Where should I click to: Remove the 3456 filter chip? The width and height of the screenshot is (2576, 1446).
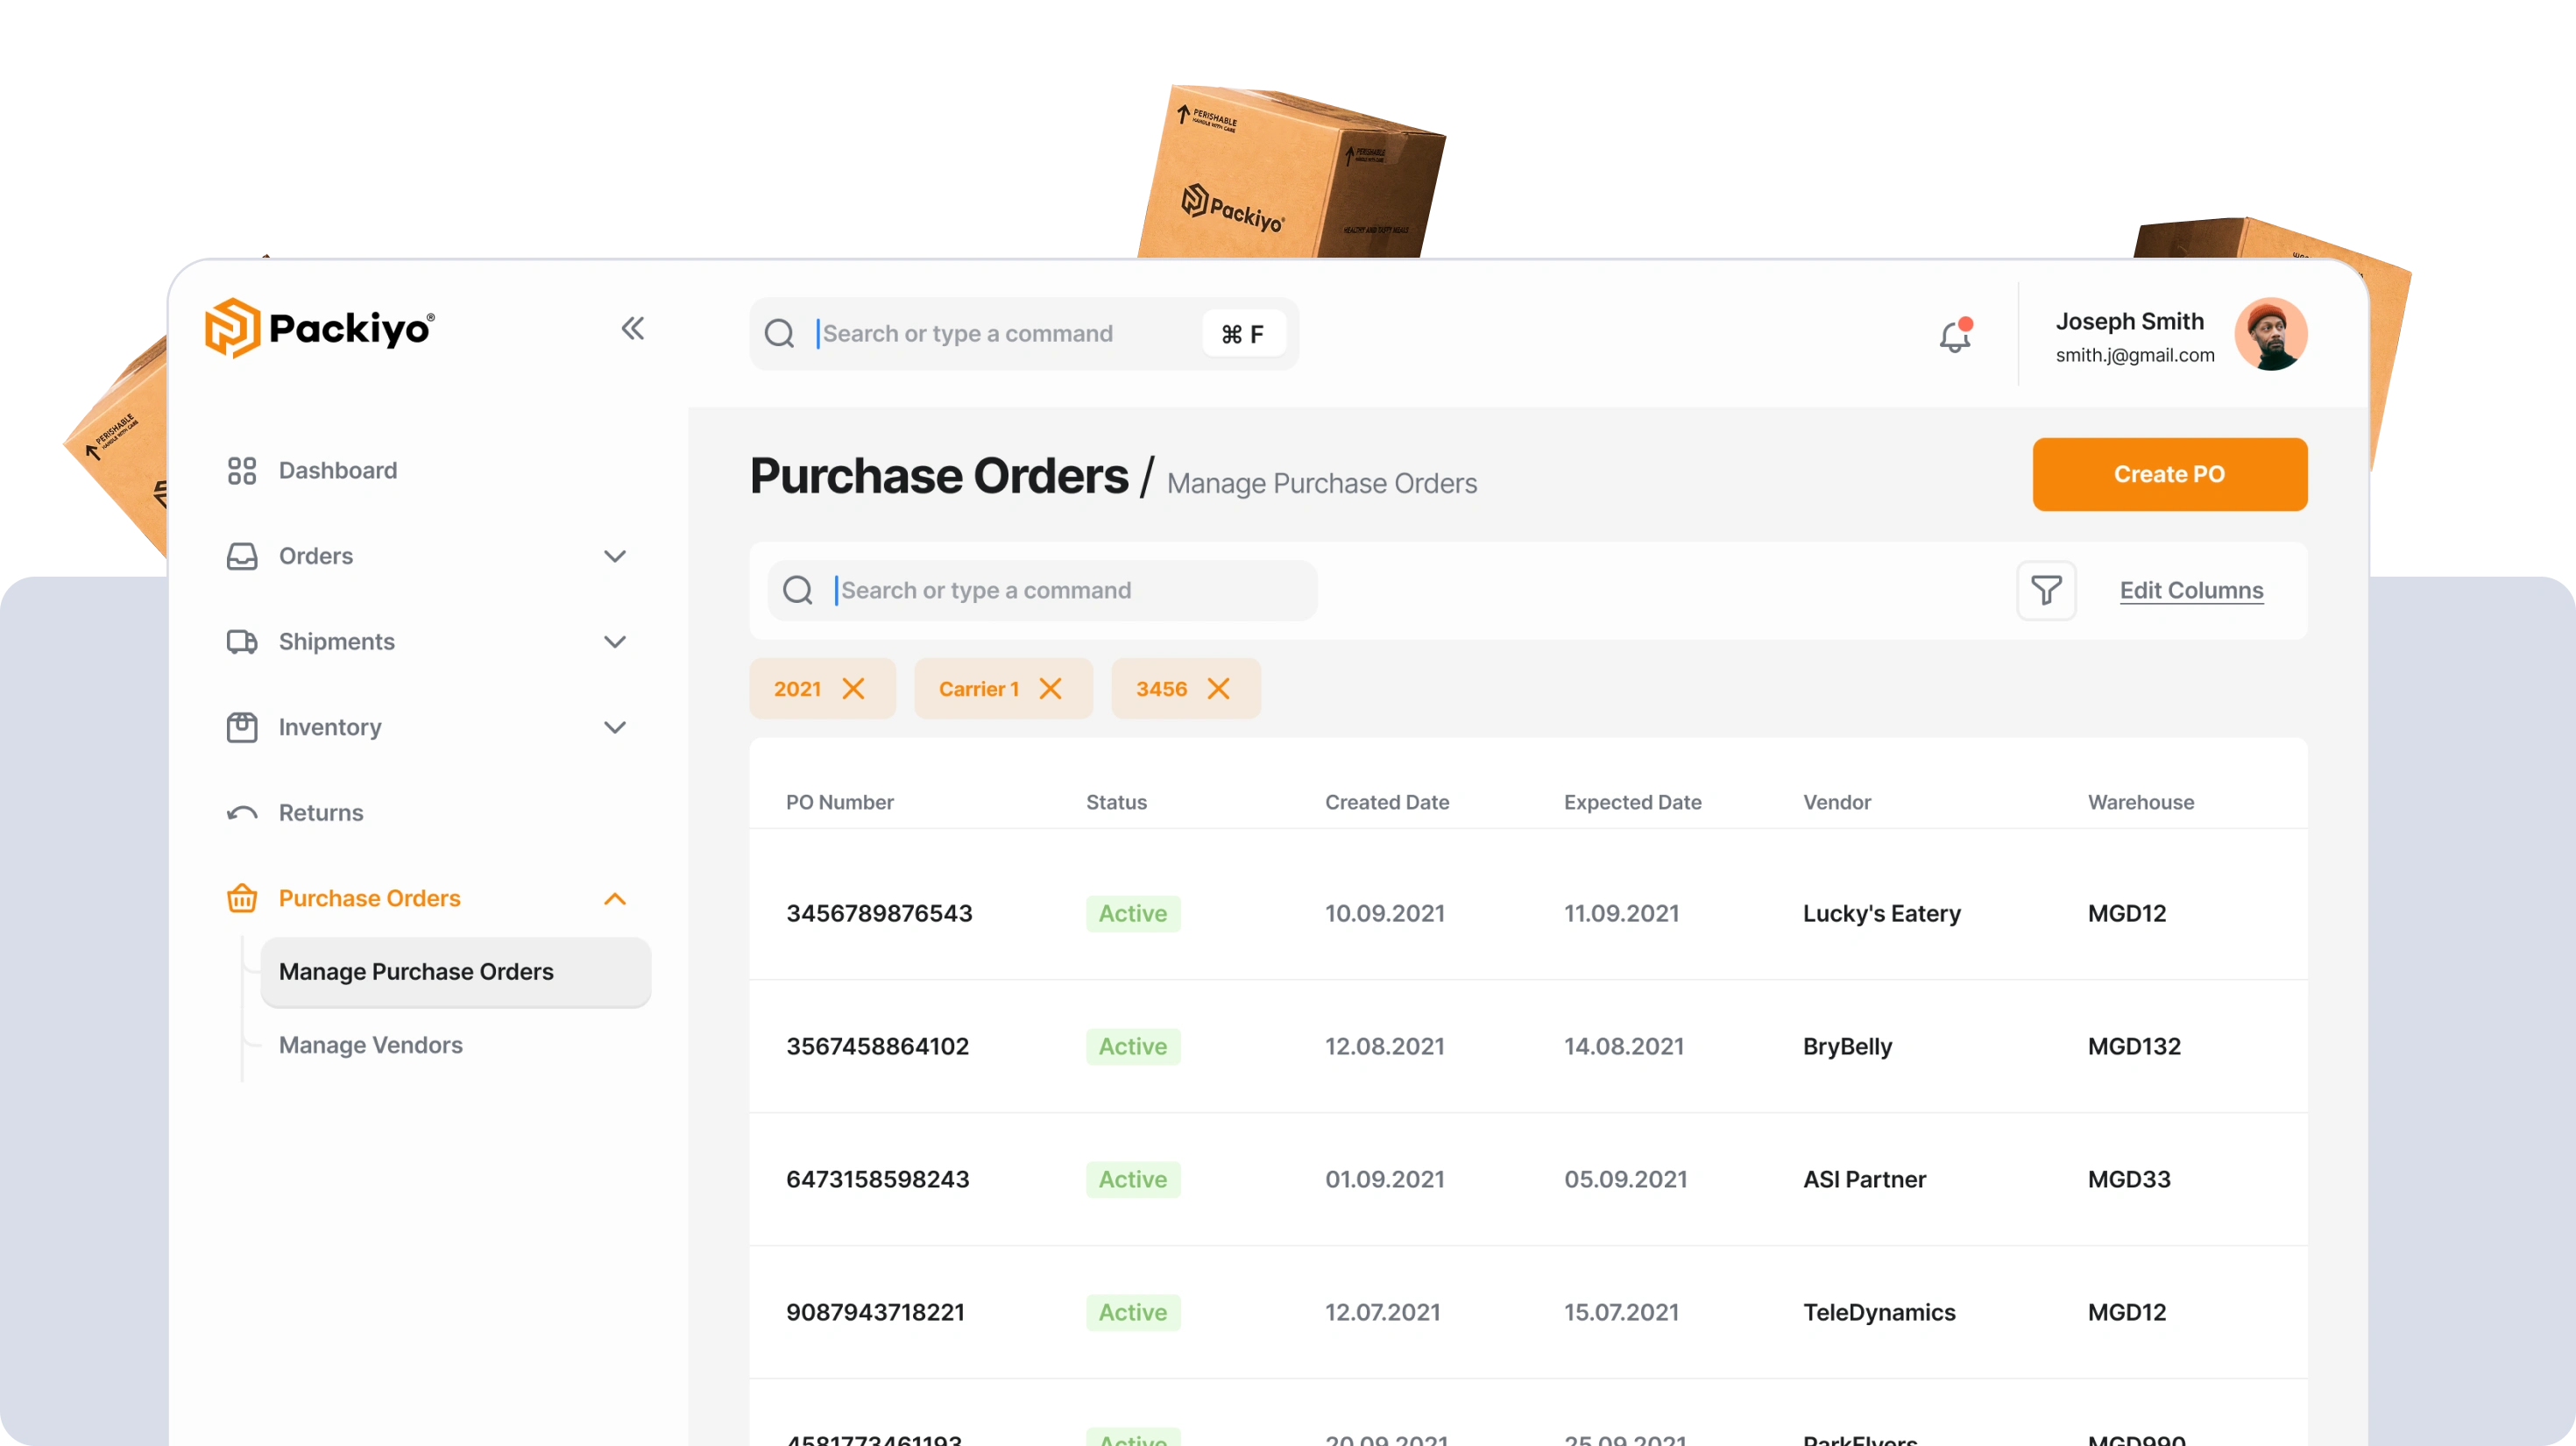tap(1218, 689)
